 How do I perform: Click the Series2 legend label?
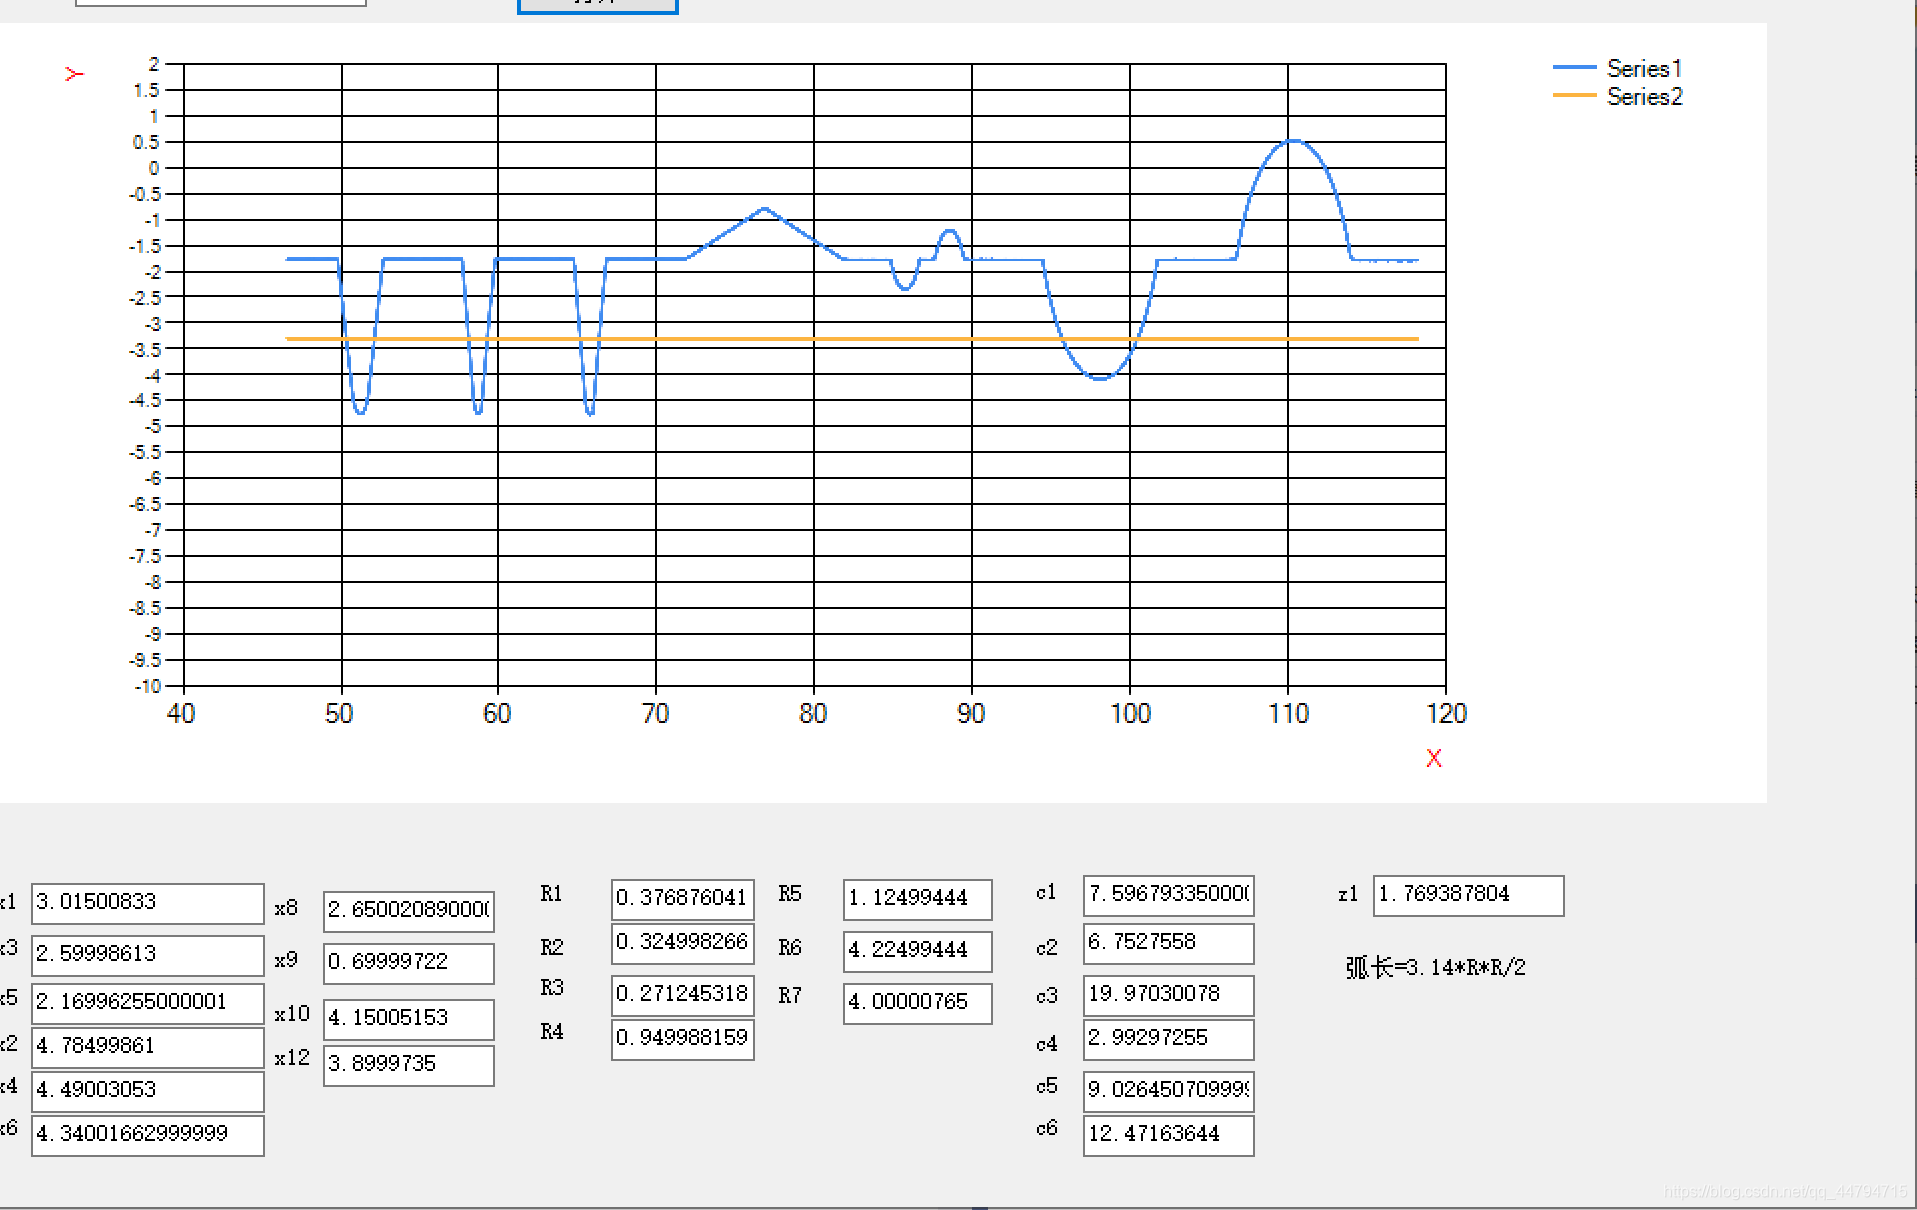coord(1645,96)
